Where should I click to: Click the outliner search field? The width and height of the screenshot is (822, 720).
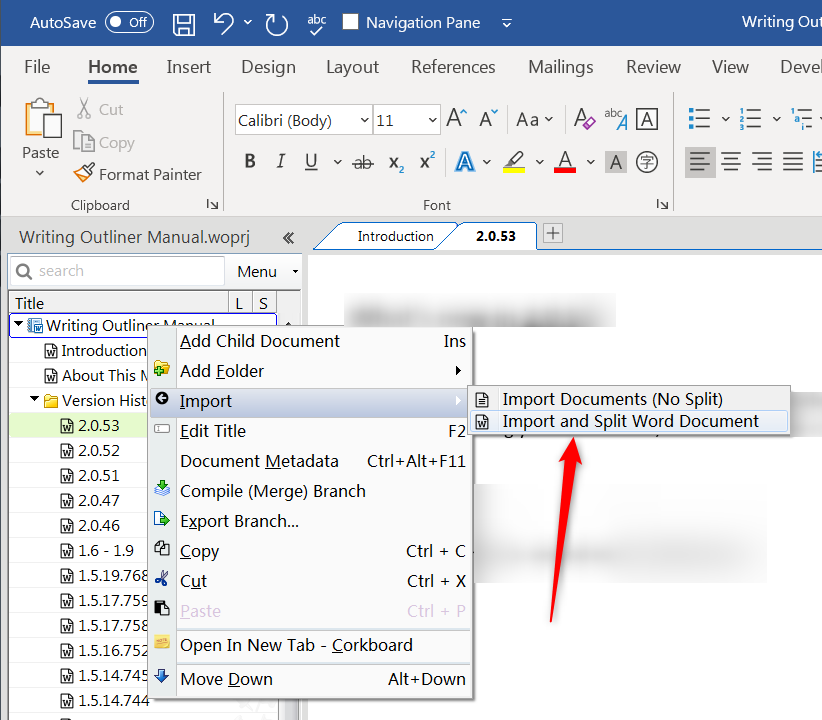coord(118,271)
